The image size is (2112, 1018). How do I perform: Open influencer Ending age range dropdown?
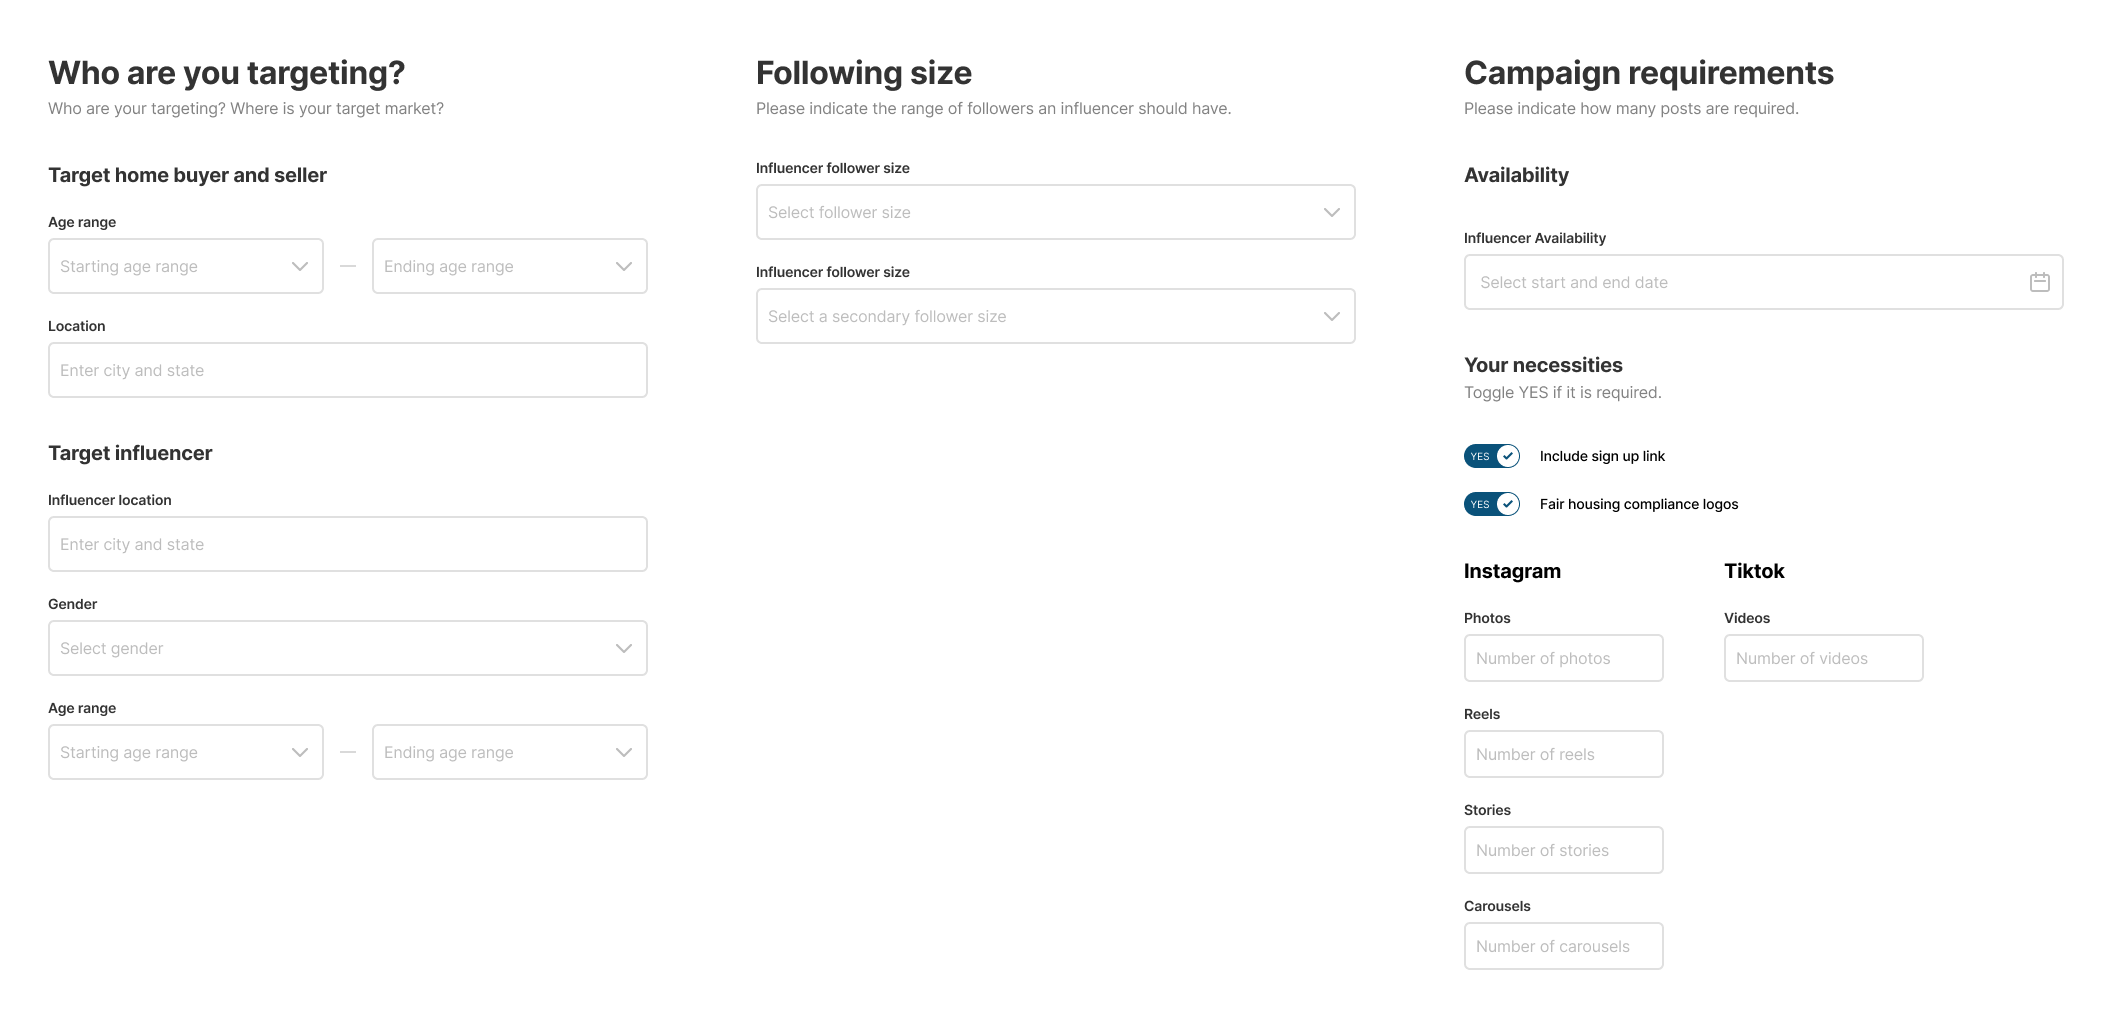click(x=509, y=752)
